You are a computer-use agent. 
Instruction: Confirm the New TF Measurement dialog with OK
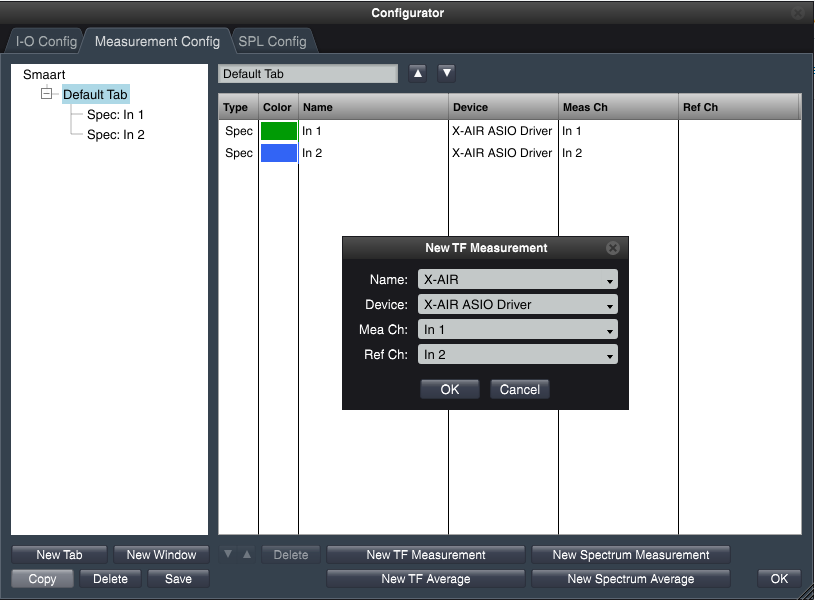(450, 389)
